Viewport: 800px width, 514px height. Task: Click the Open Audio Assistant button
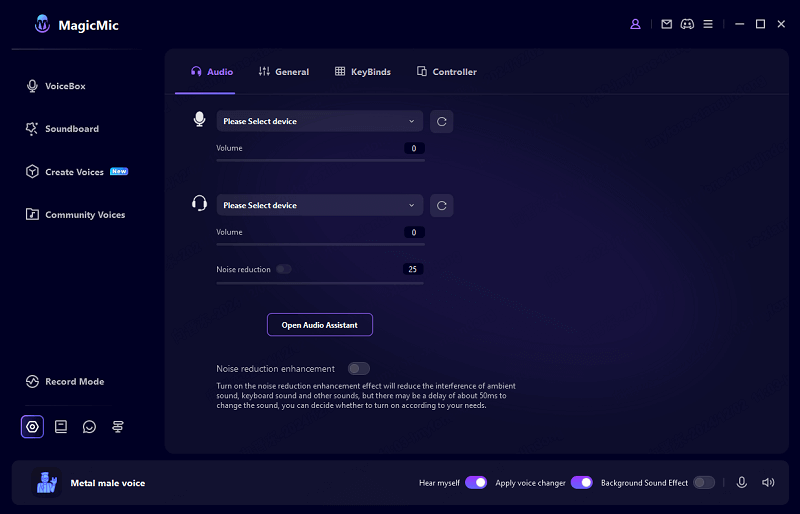pyautogui.click(x=320, y=325)
